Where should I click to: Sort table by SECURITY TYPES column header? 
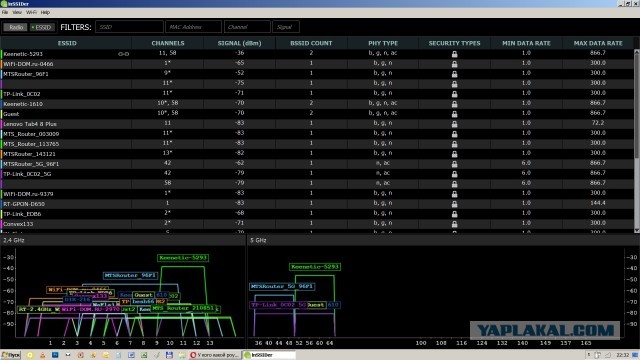(454, 43)
